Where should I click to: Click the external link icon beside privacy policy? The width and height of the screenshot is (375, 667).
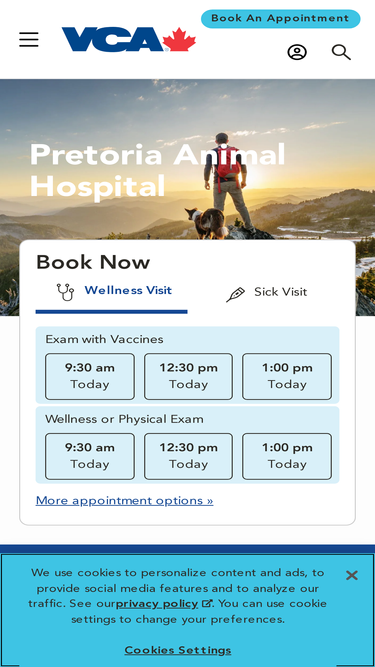tap(206, 604)
